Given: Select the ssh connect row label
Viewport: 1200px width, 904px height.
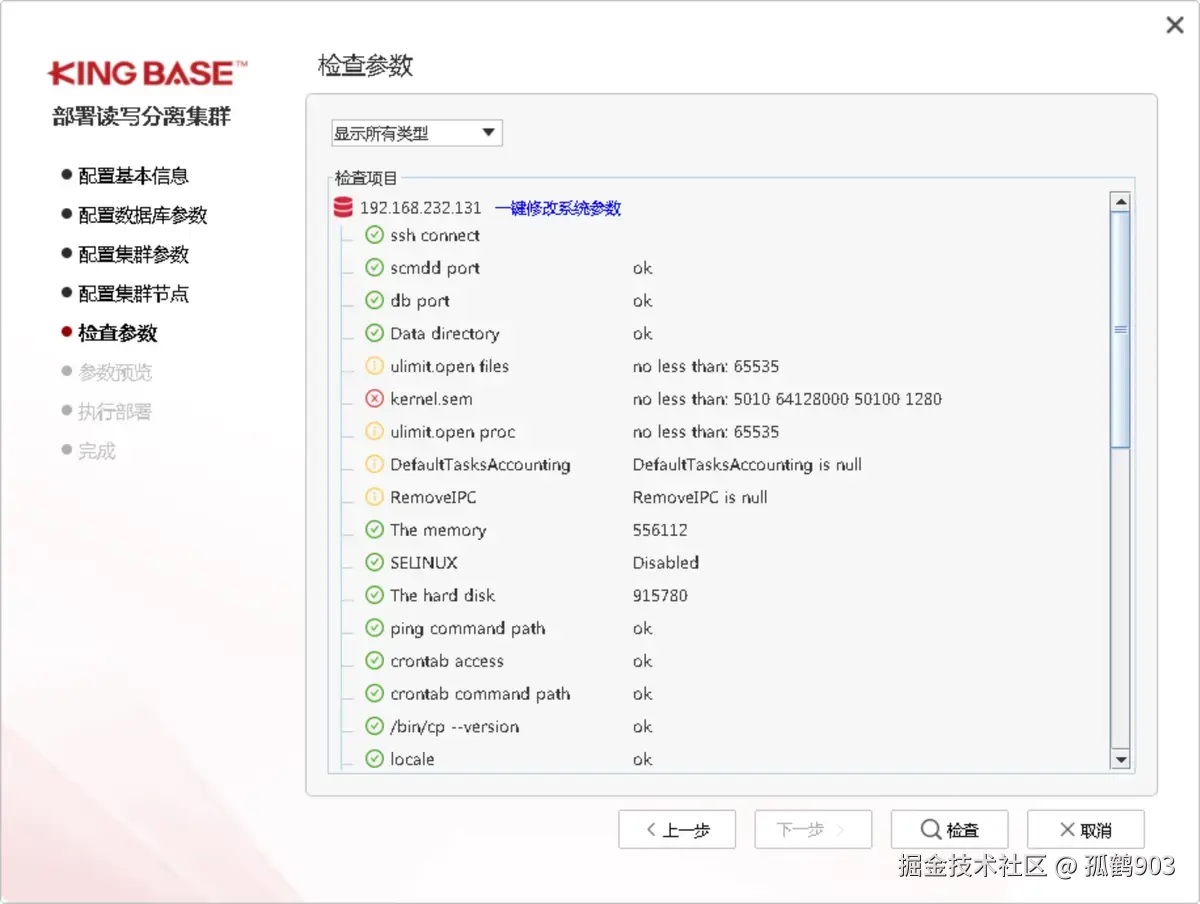Looking at the screenshot, I should tap(435, 235).
